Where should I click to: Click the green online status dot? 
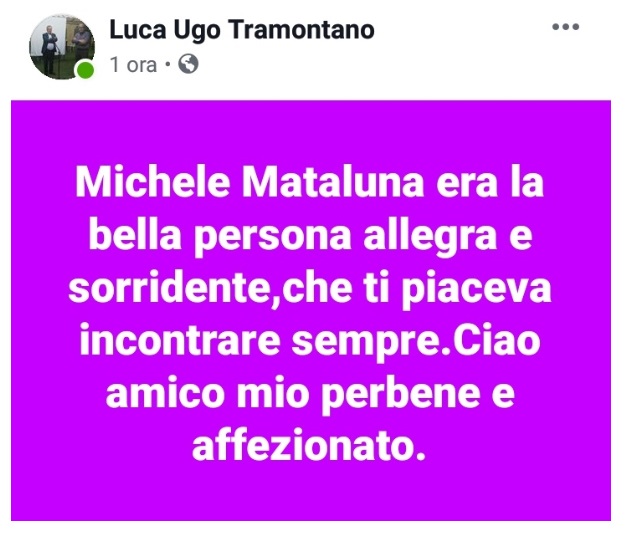coord(85,70)
